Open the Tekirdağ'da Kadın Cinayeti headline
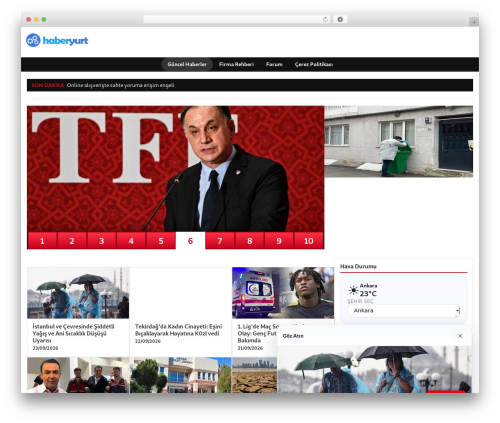Screen dimensions: 500x423 178,330
